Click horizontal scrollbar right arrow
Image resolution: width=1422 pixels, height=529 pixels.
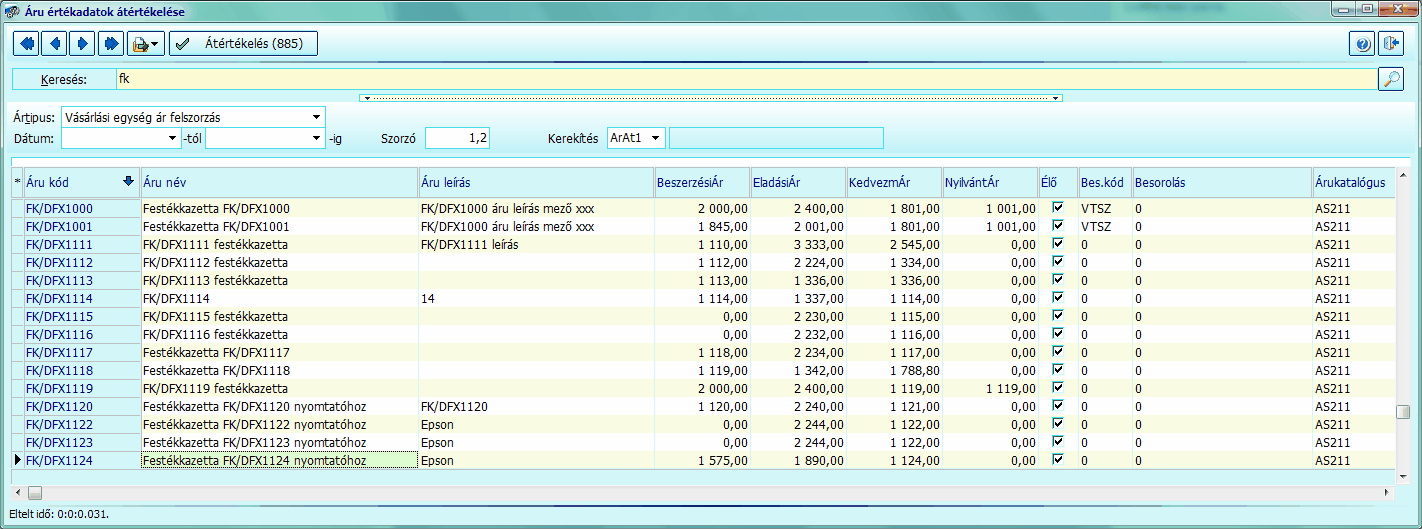pos(1387,493)
